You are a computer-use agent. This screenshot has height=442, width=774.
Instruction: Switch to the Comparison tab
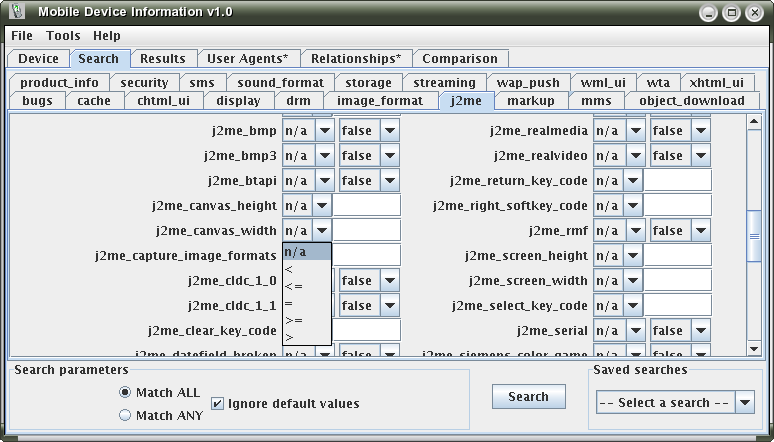459,59
